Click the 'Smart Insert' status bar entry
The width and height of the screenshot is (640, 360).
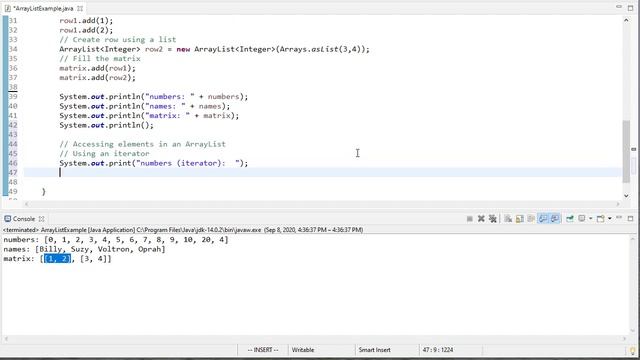pyautogui.click(x=374, y=350)
